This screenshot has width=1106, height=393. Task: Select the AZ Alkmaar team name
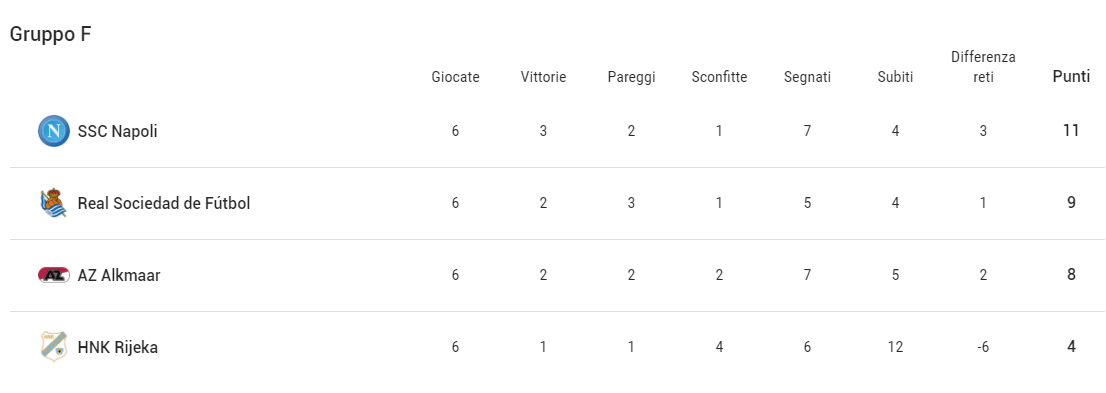click(x=119, y=275)
